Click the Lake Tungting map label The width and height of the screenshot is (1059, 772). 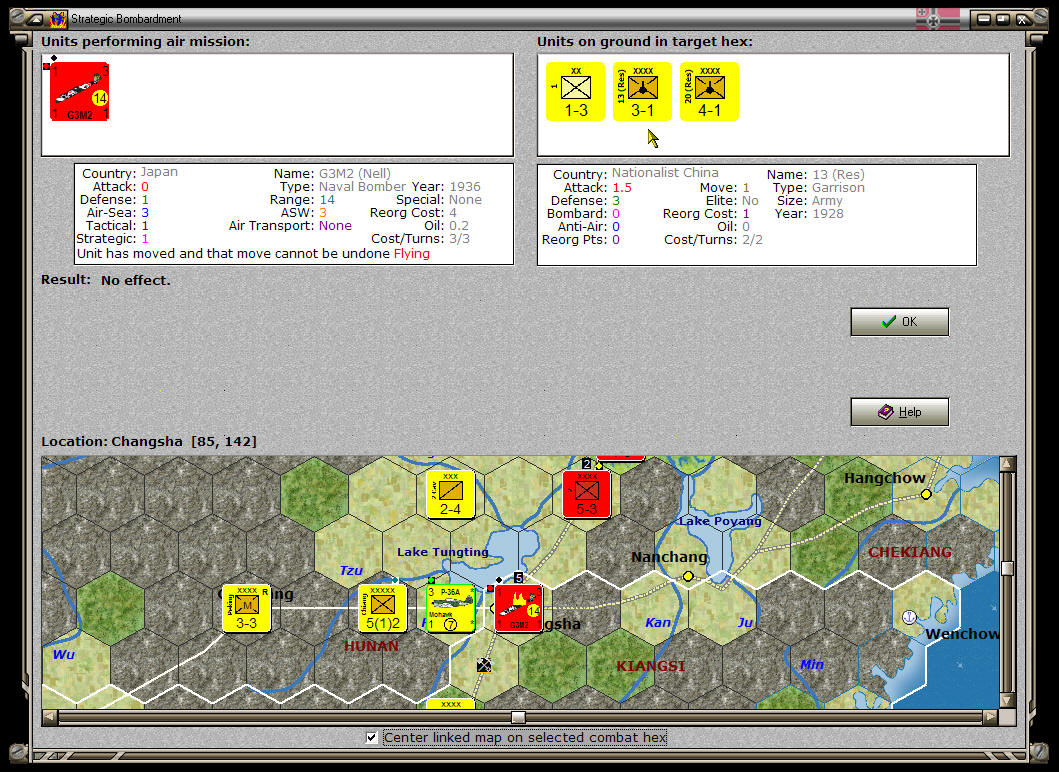442,552
